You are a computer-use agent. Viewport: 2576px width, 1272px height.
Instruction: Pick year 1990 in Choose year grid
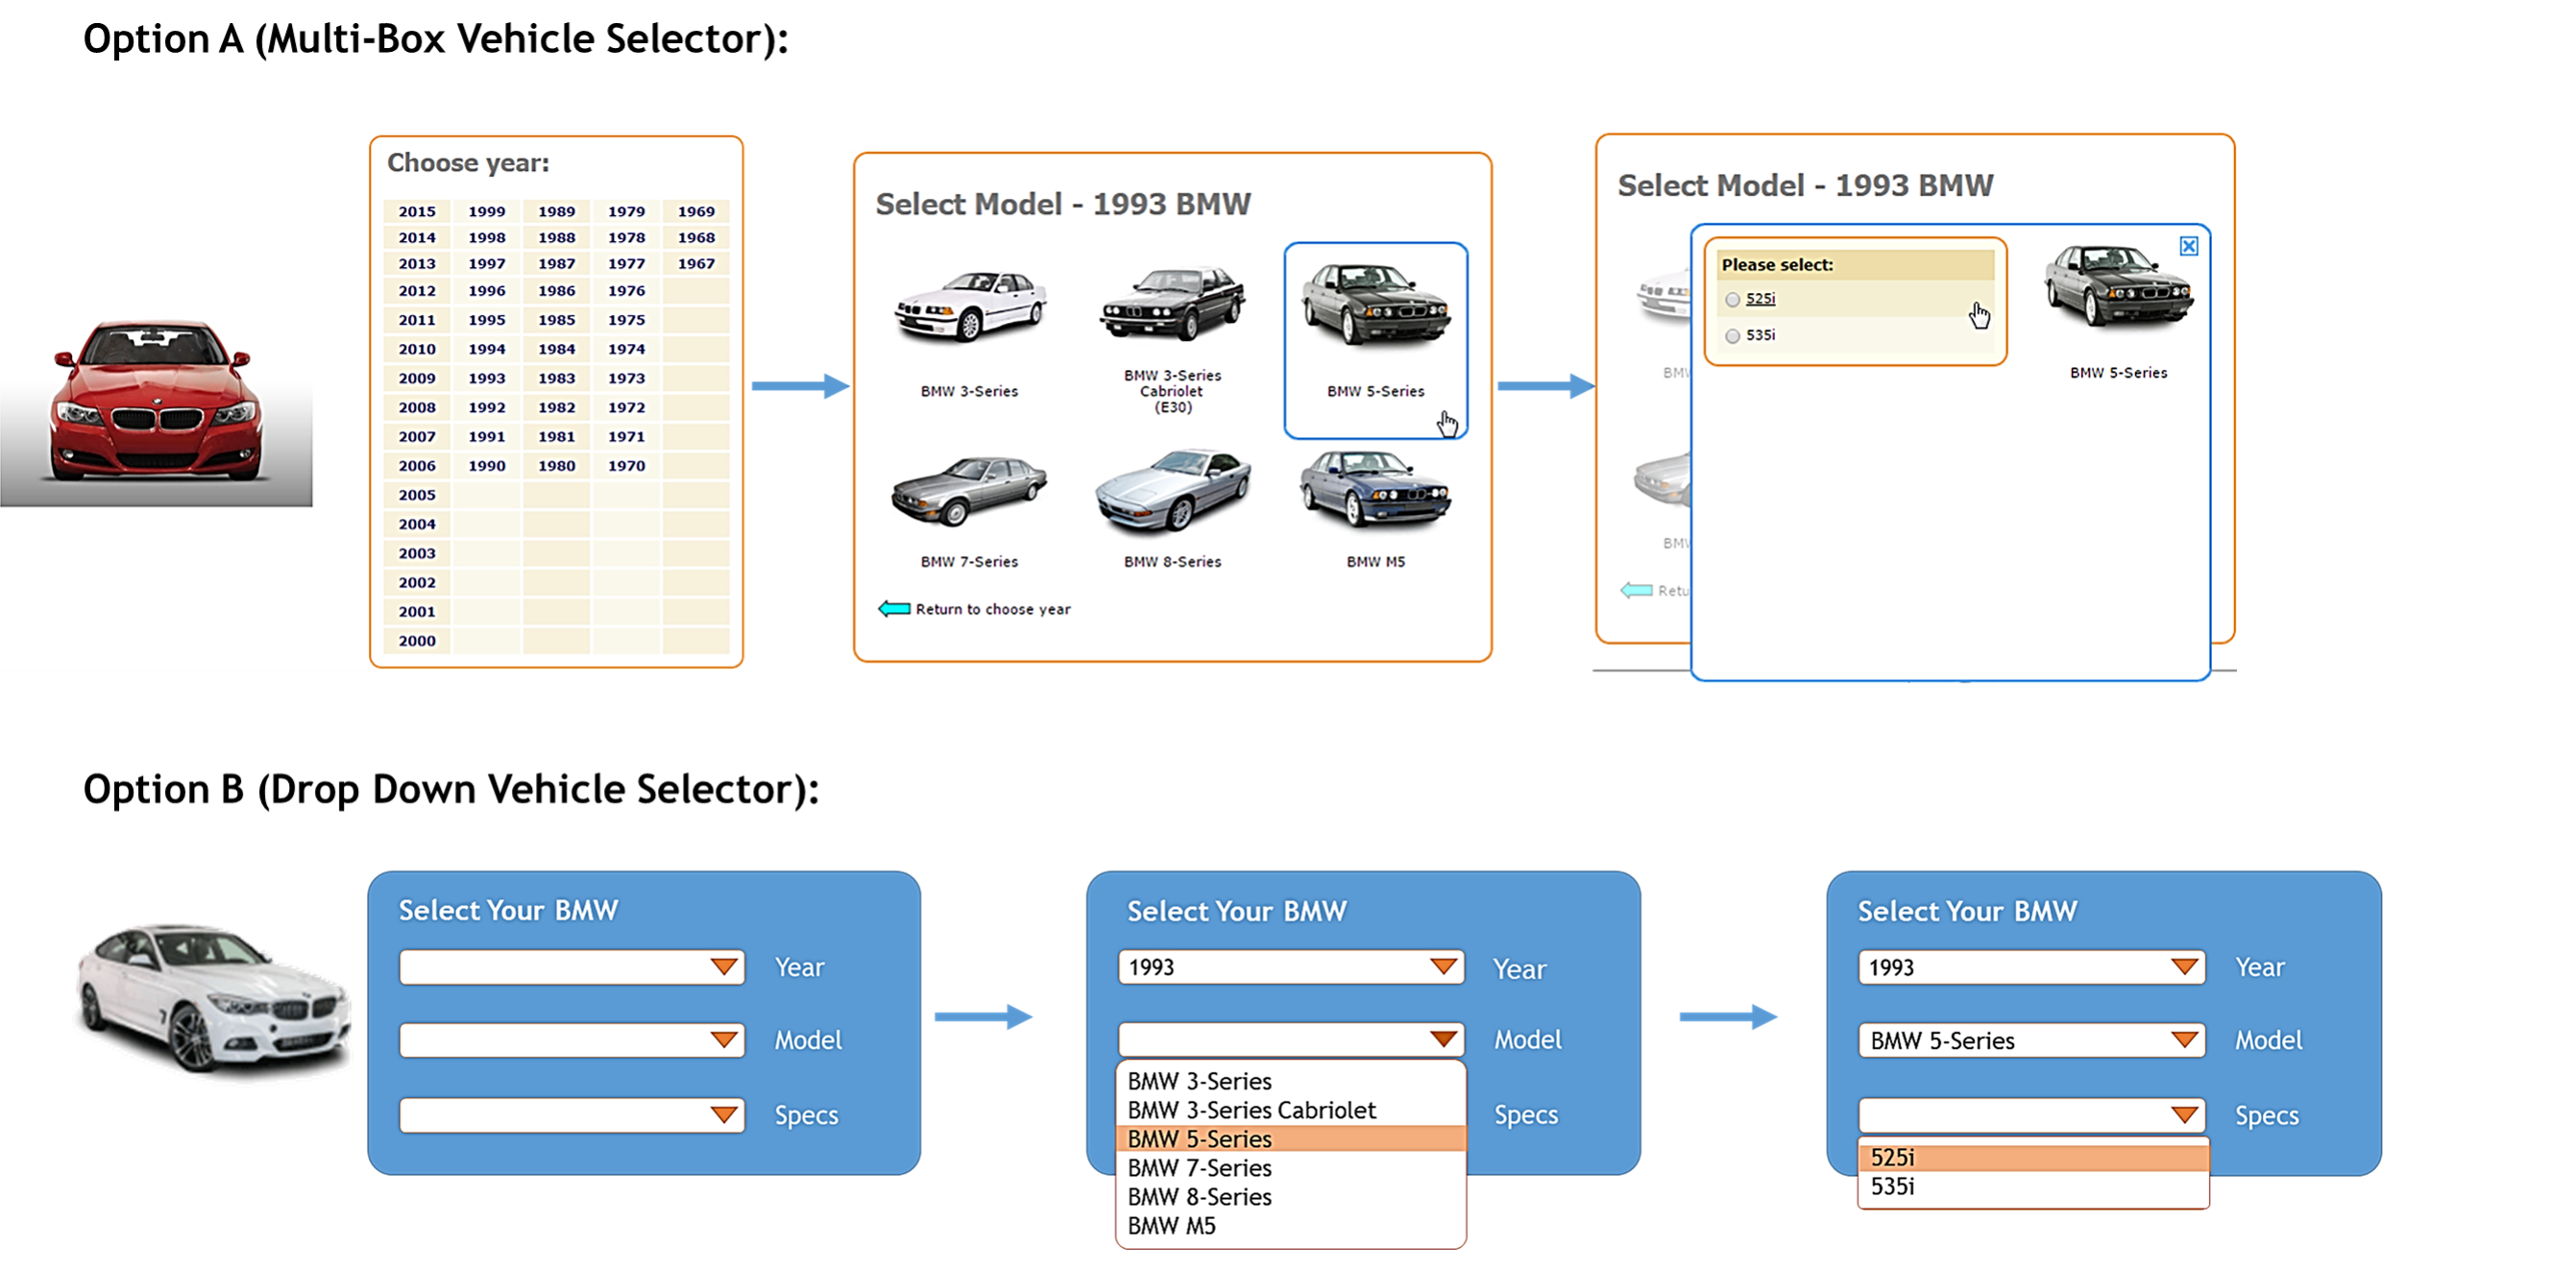[487, 466]
